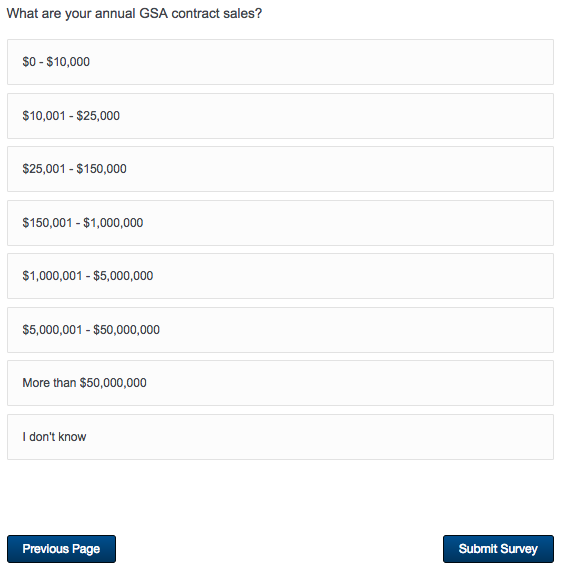Tap the row labeled $25,001 - $150,000
This screenshot has height=566, width=571.
(x=280, y=169)
